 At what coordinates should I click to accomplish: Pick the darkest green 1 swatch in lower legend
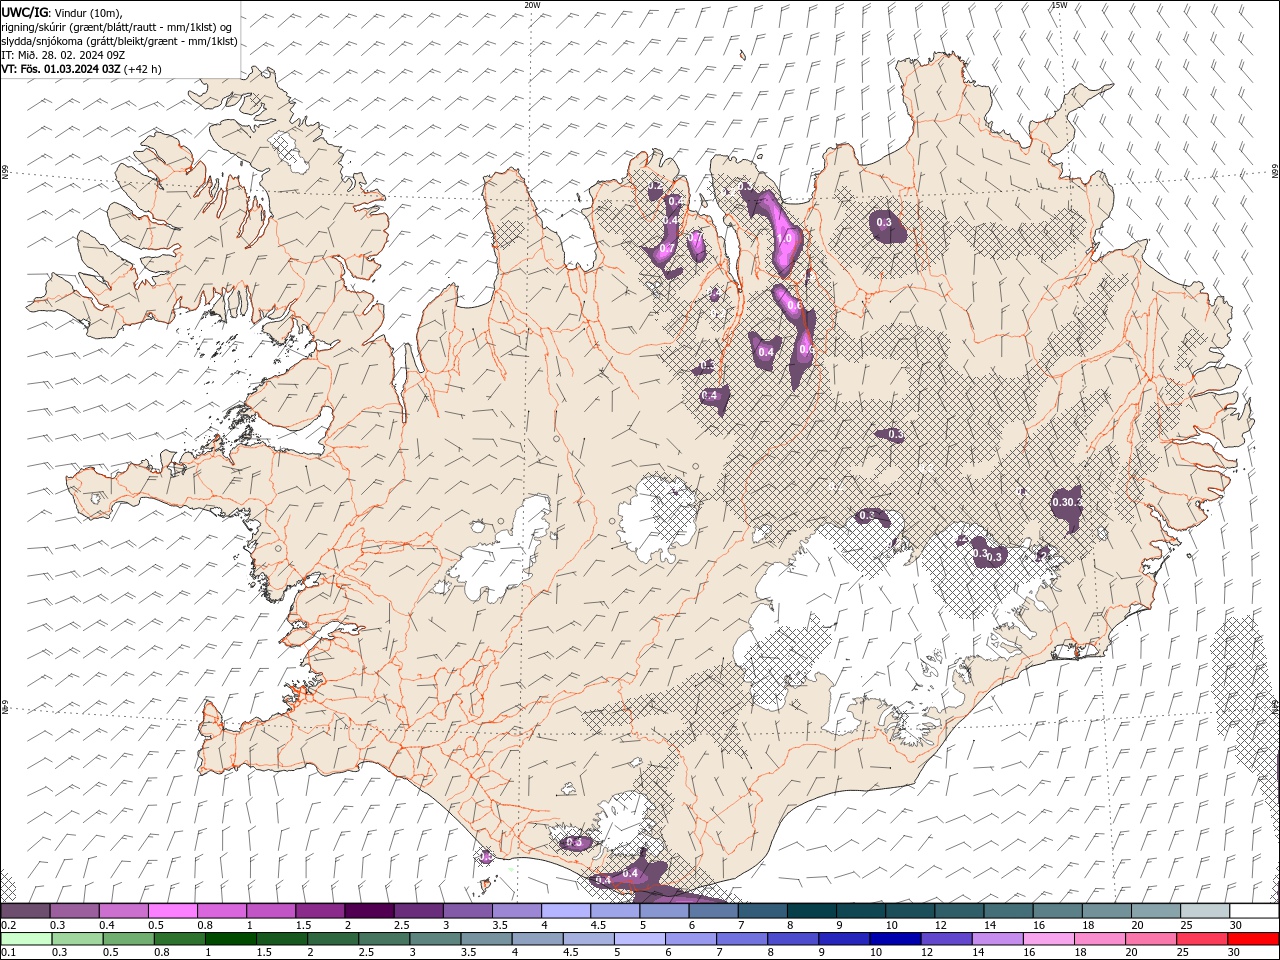[x=230, y=939]
